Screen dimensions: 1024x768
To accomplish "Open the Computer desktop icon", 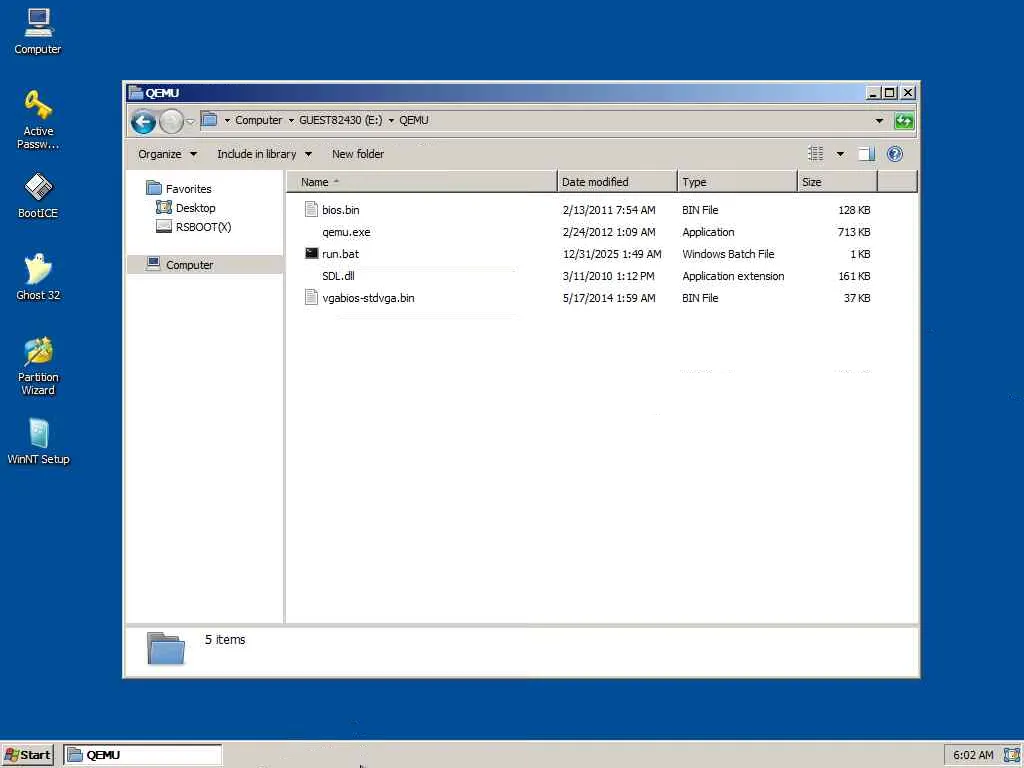I will tap(38, 31).
